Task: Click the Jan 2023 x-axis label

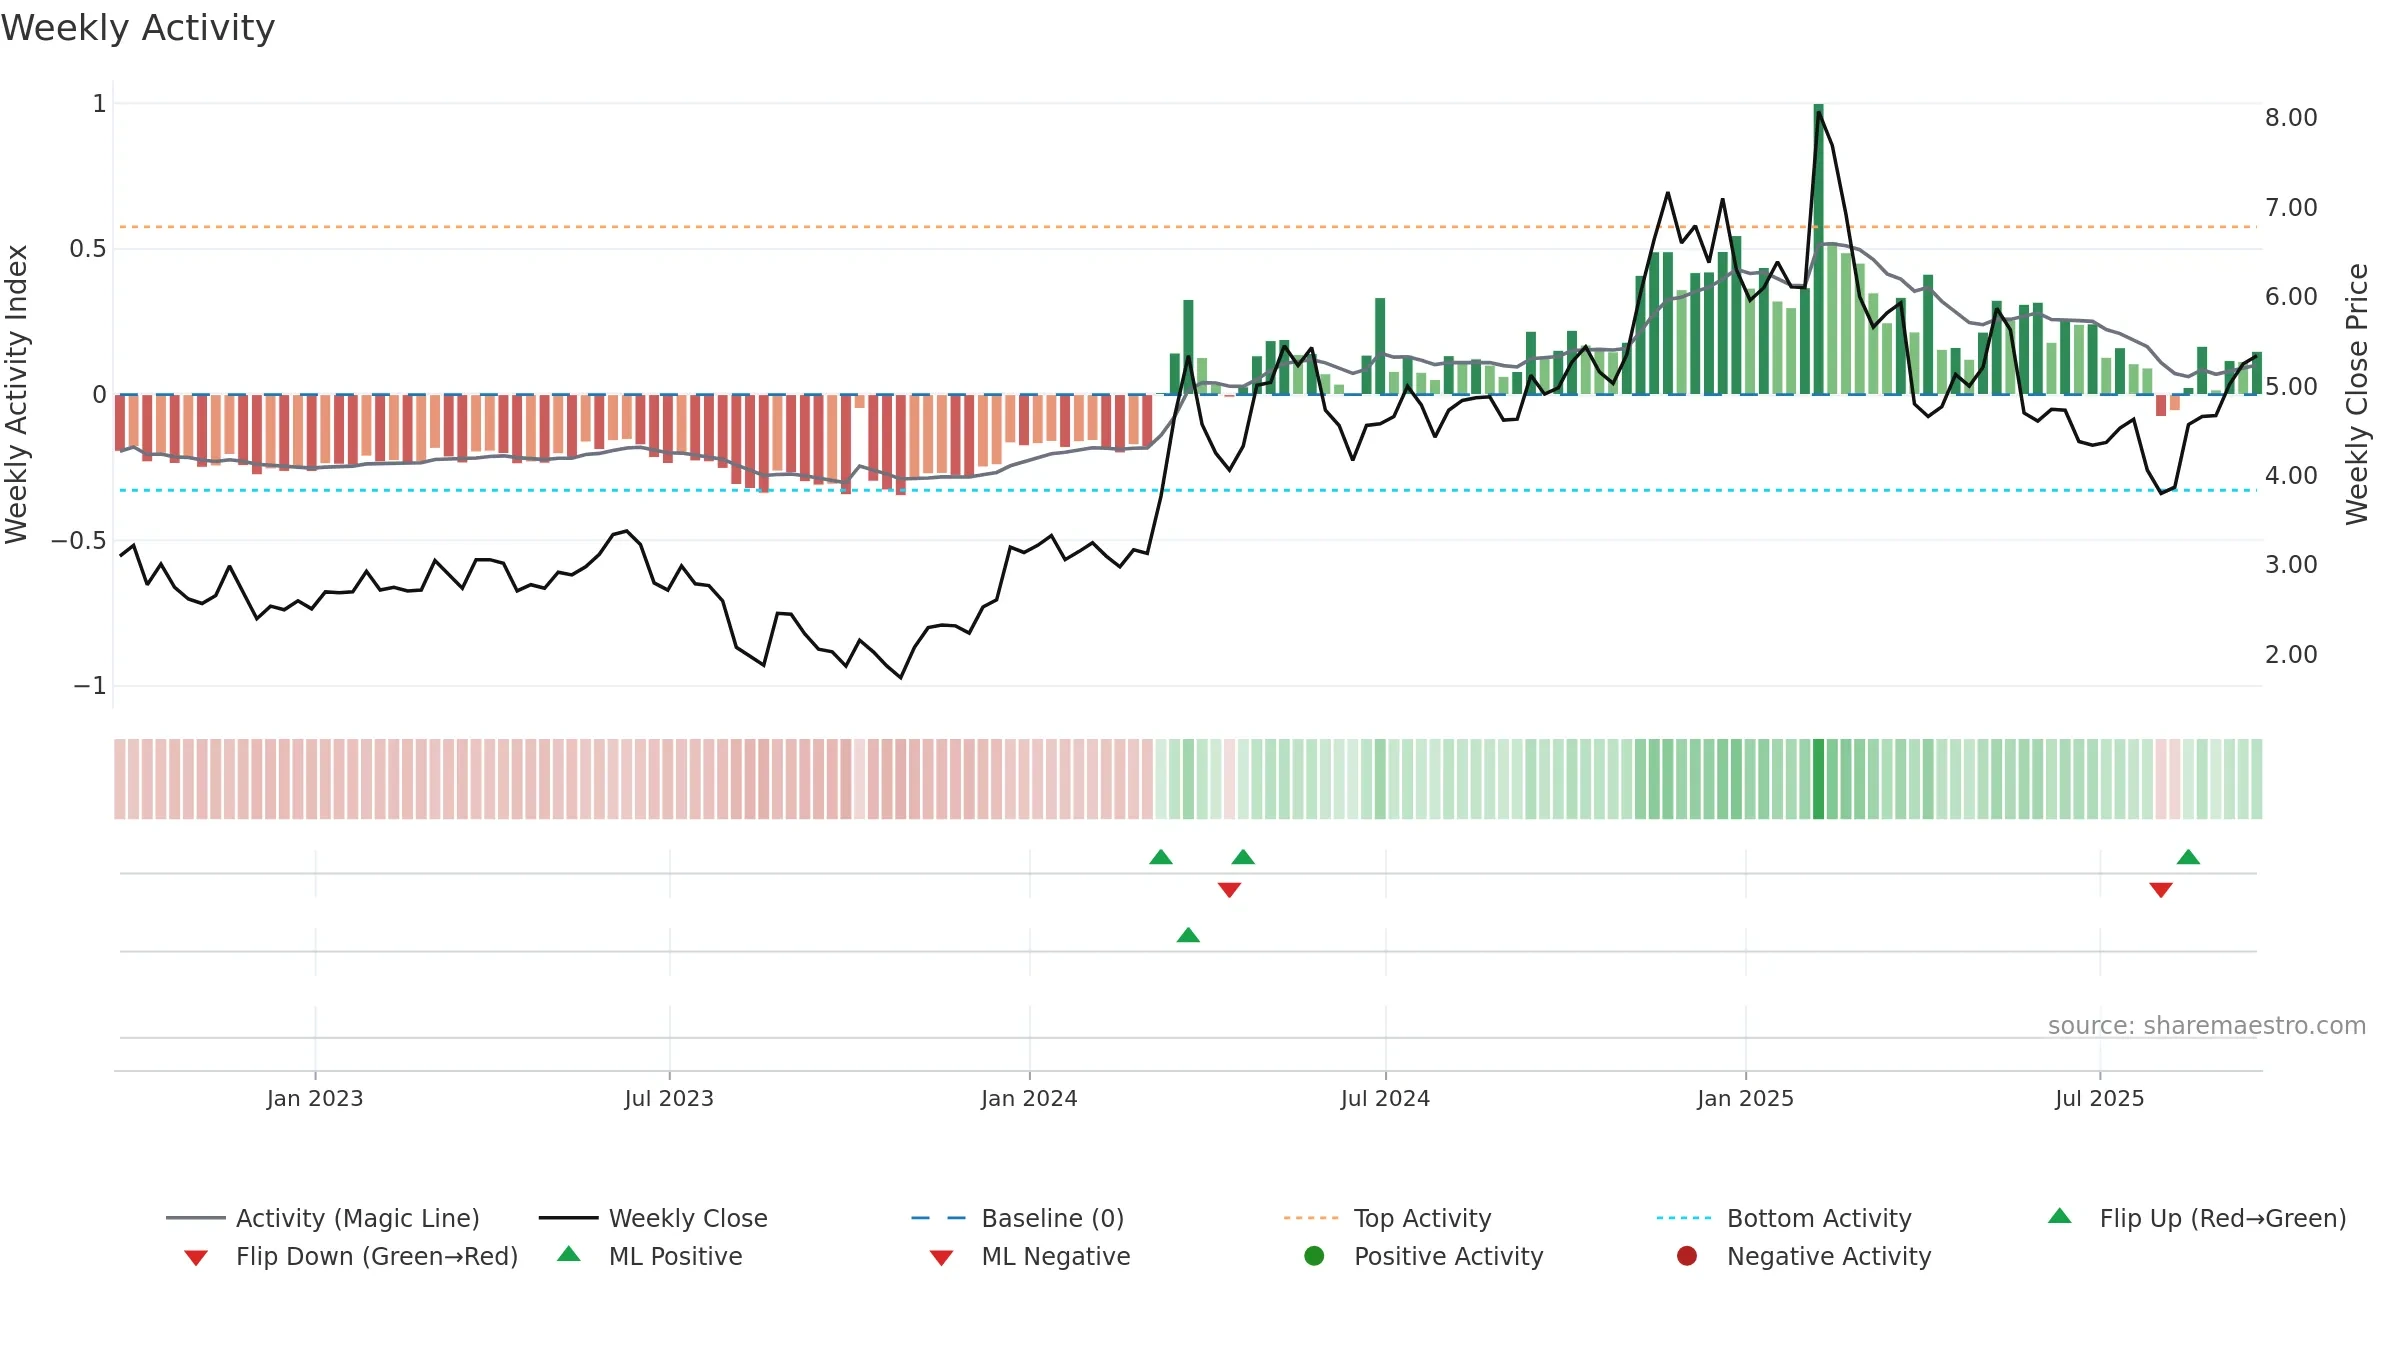Action: [315, 1098]
